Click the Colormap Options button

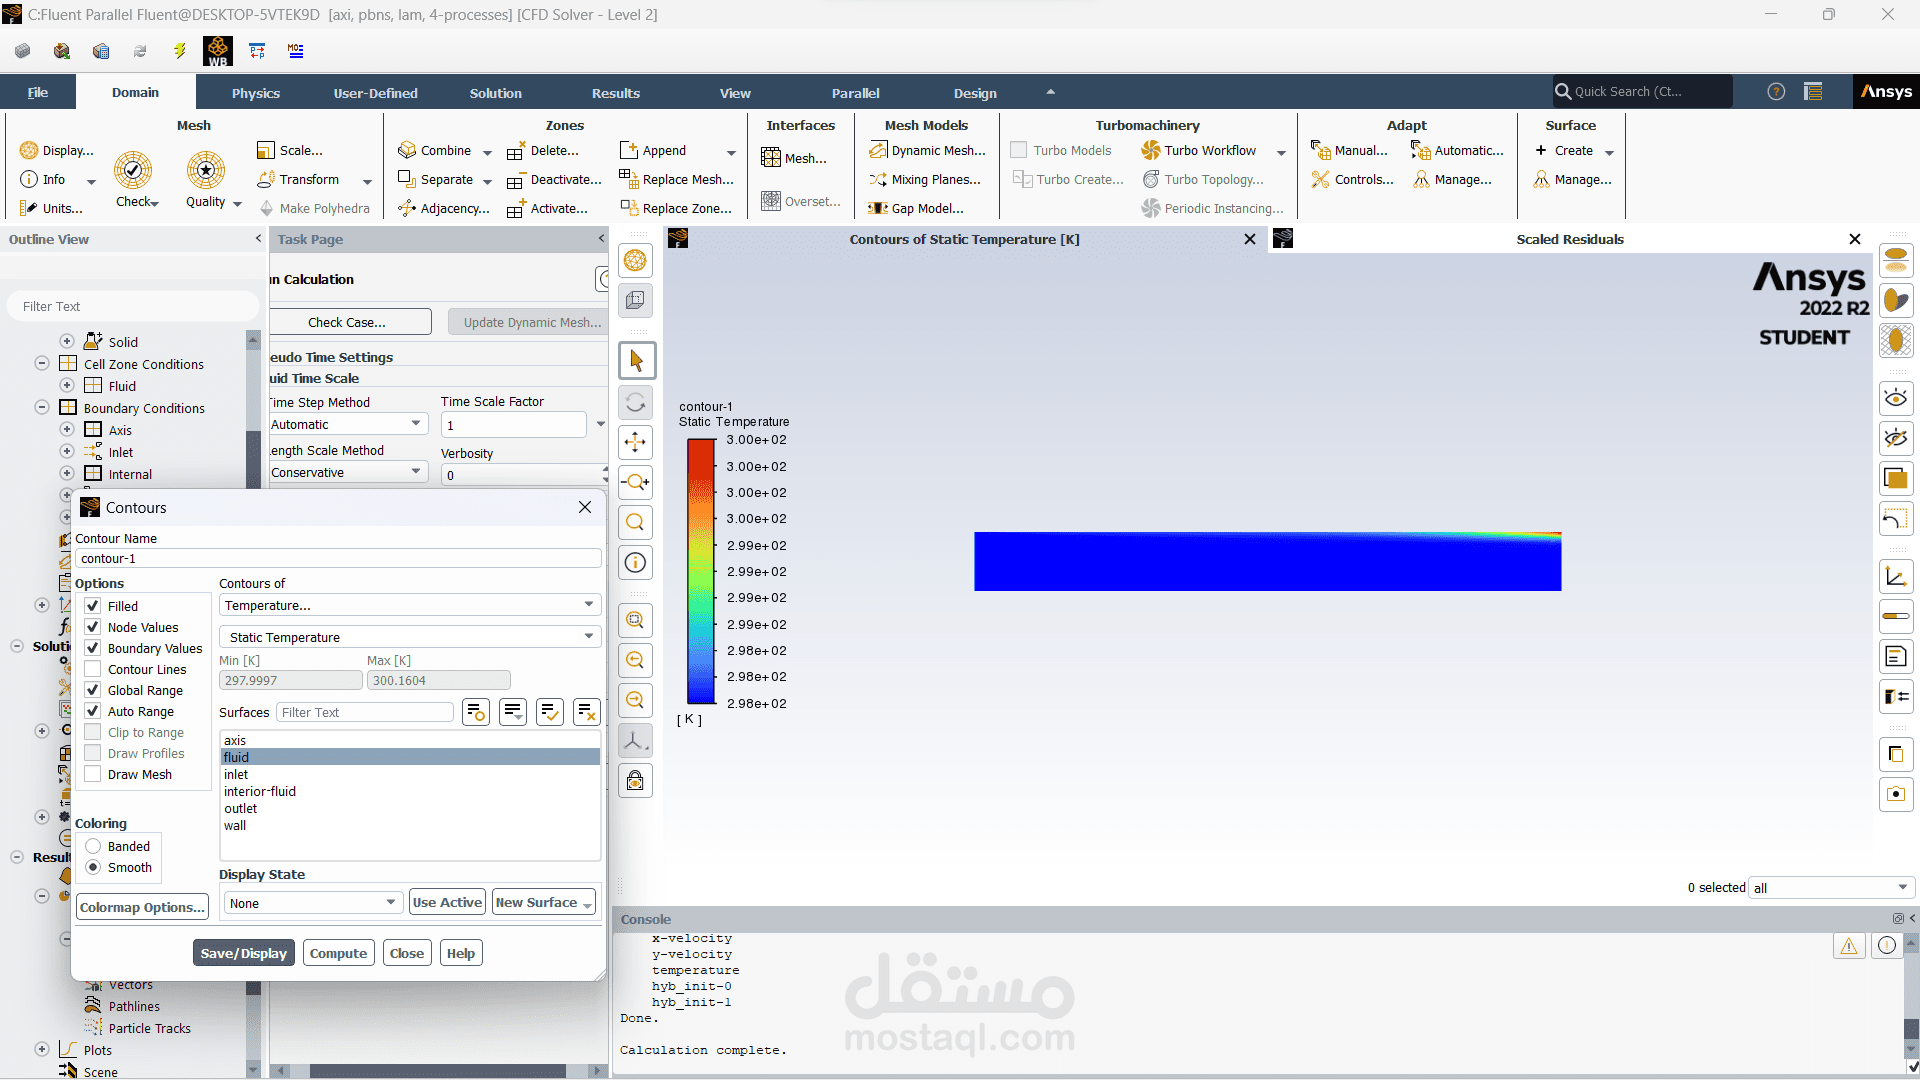(x=142, y=907)
